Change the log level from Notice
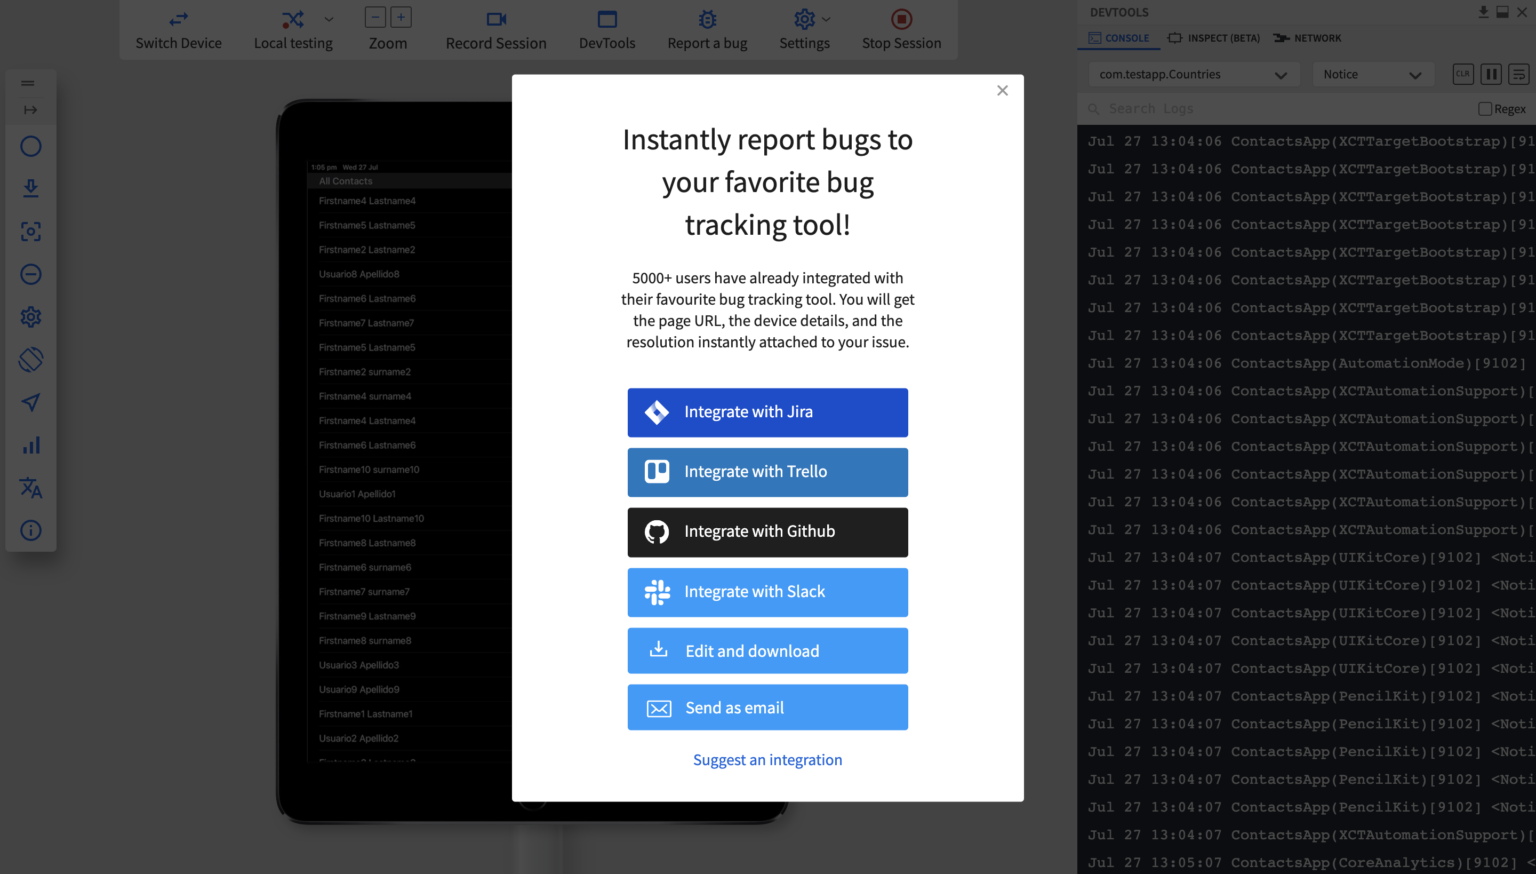1536x874 pixels. 1372,73
